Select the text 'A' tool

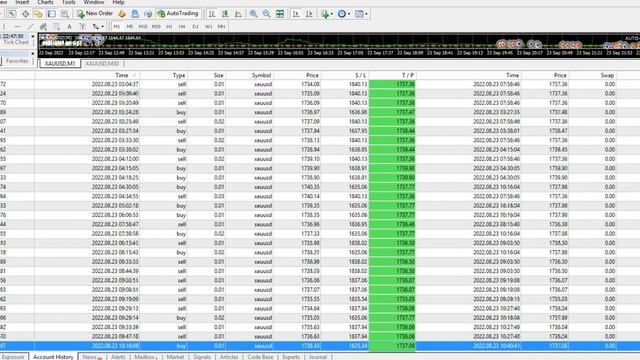[x=69, y=27]
